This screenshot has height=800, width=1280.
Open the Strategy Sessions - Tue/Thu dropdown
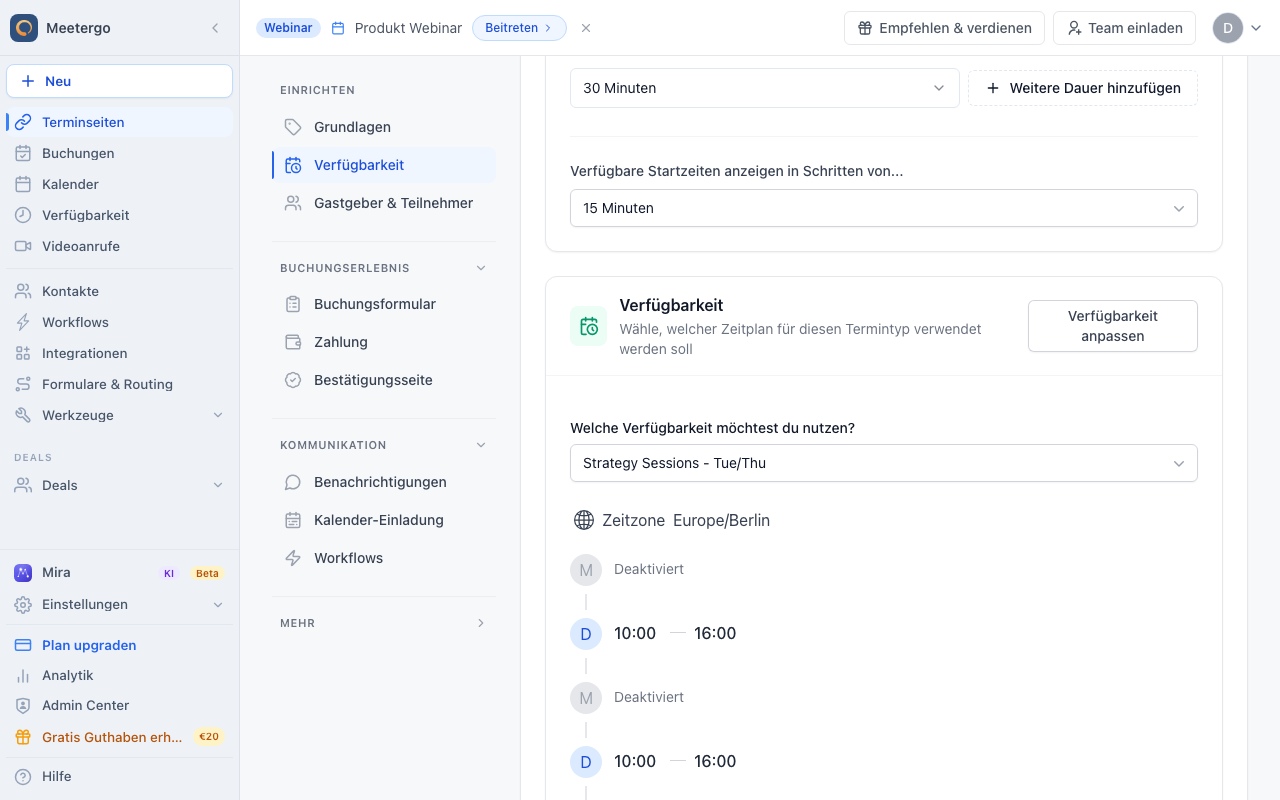point(884,463)
